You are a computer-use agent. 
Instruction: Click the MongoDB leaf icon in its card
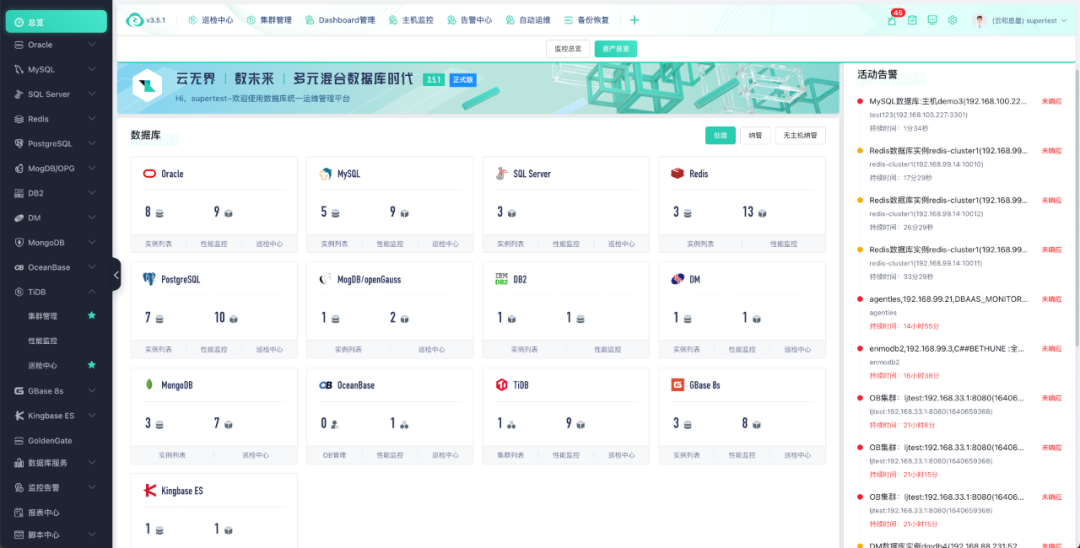pyautogui.click(x=149, y=385)
